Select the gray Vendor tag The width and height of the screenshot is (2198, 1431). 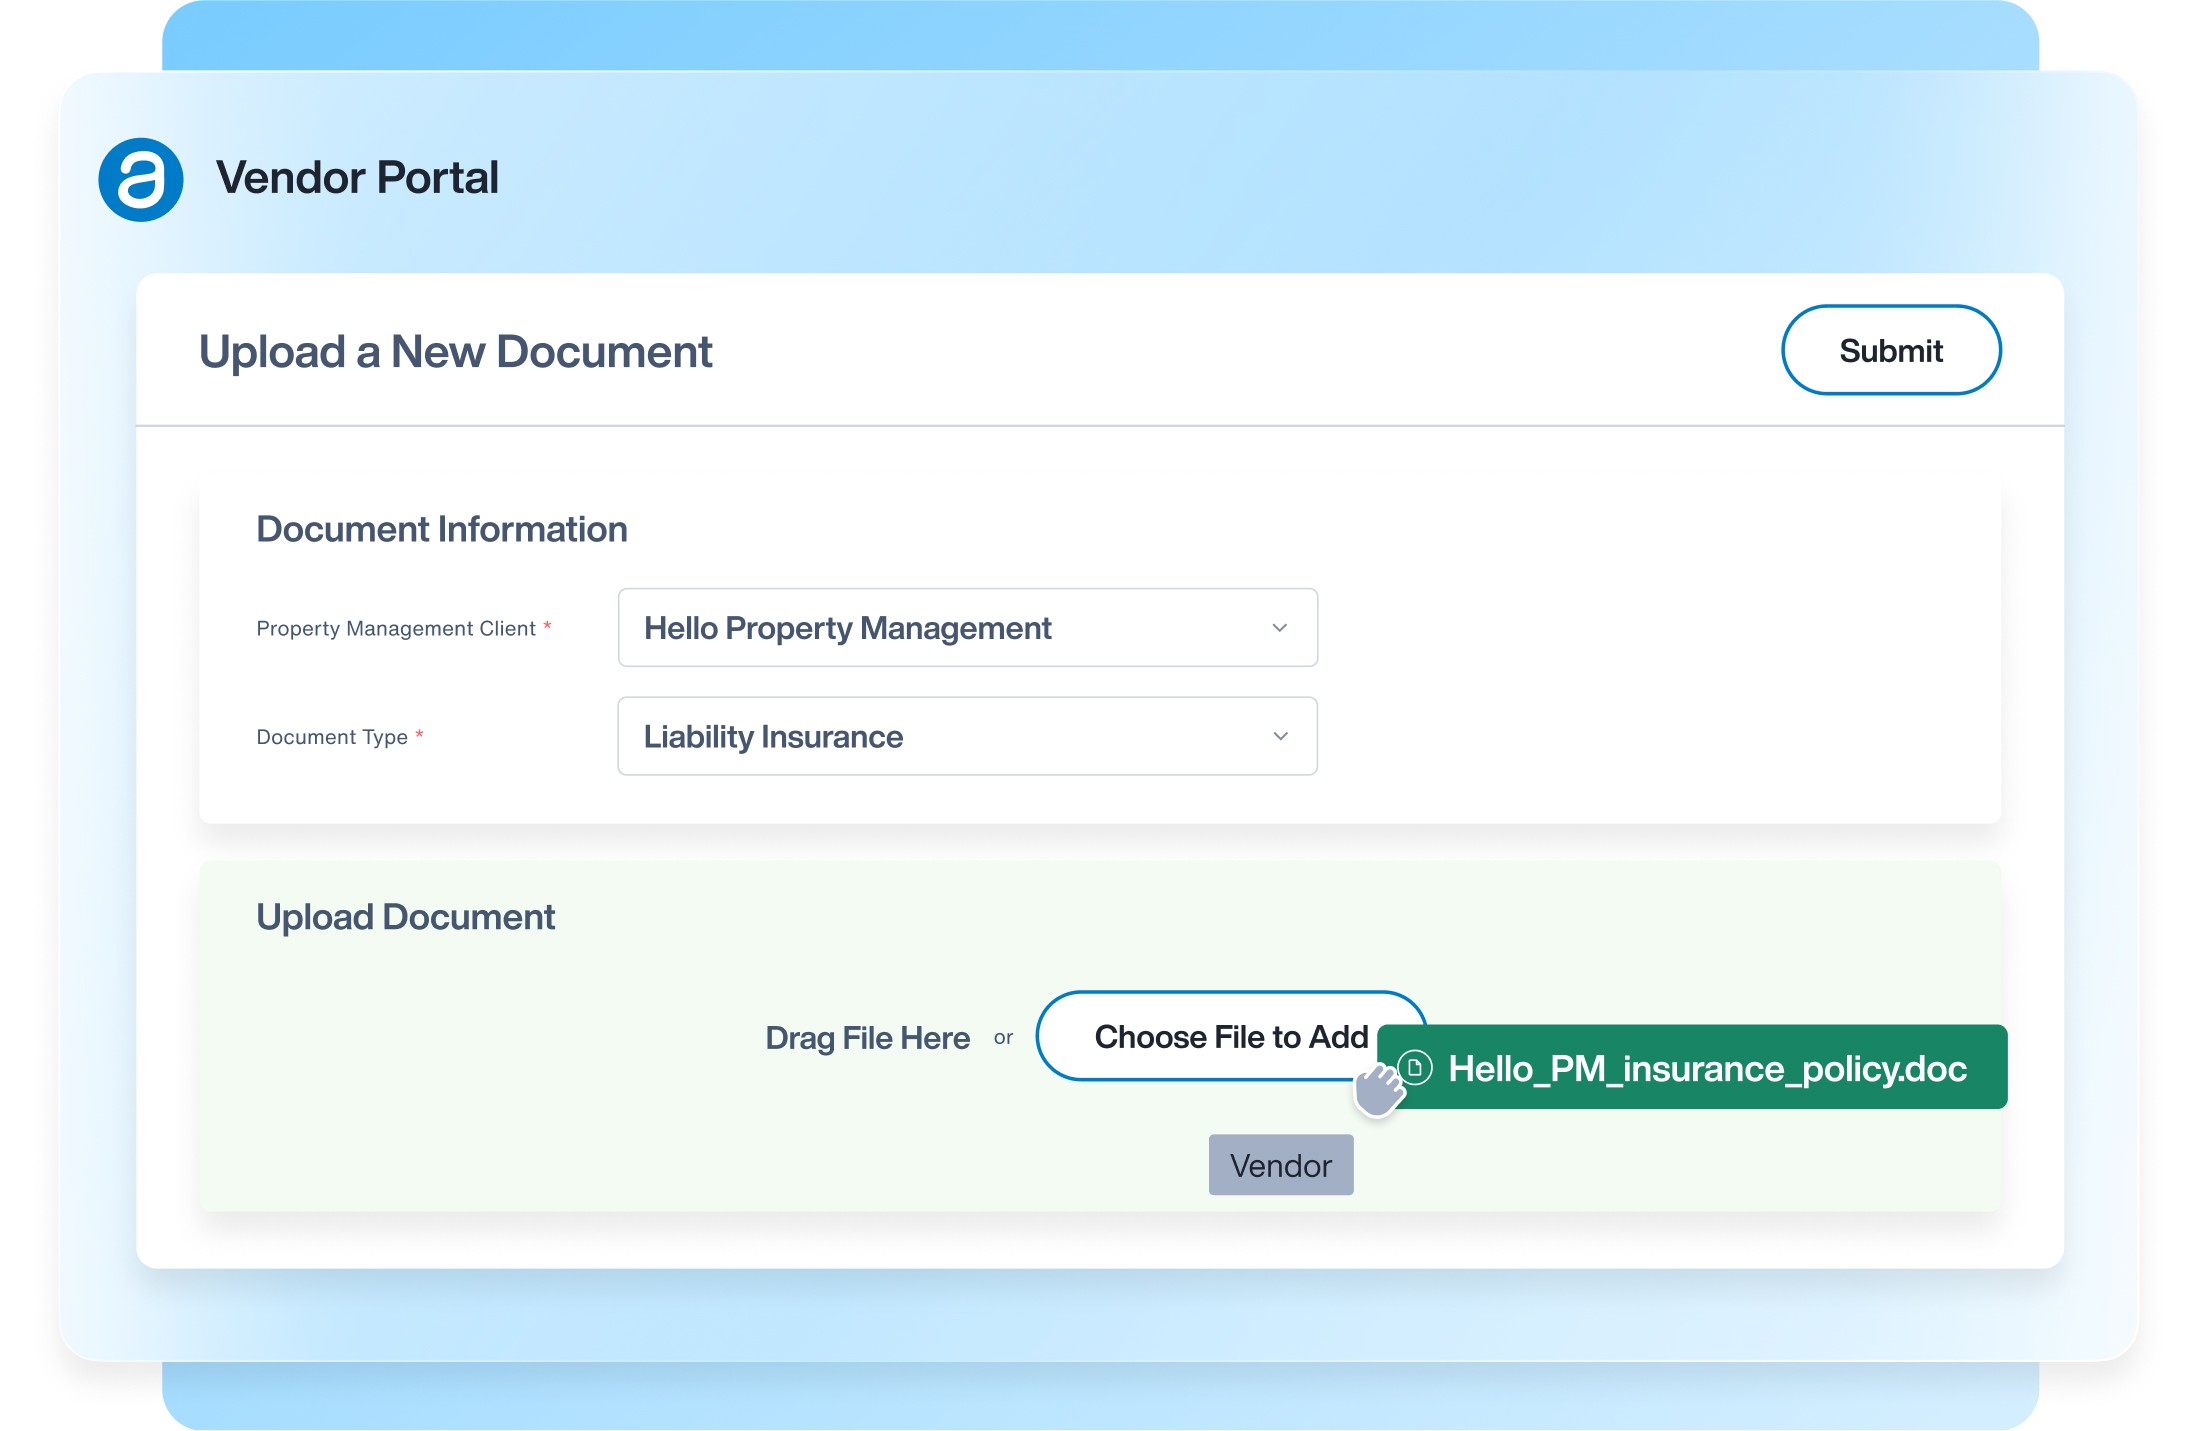(x=1280, y=1165)
